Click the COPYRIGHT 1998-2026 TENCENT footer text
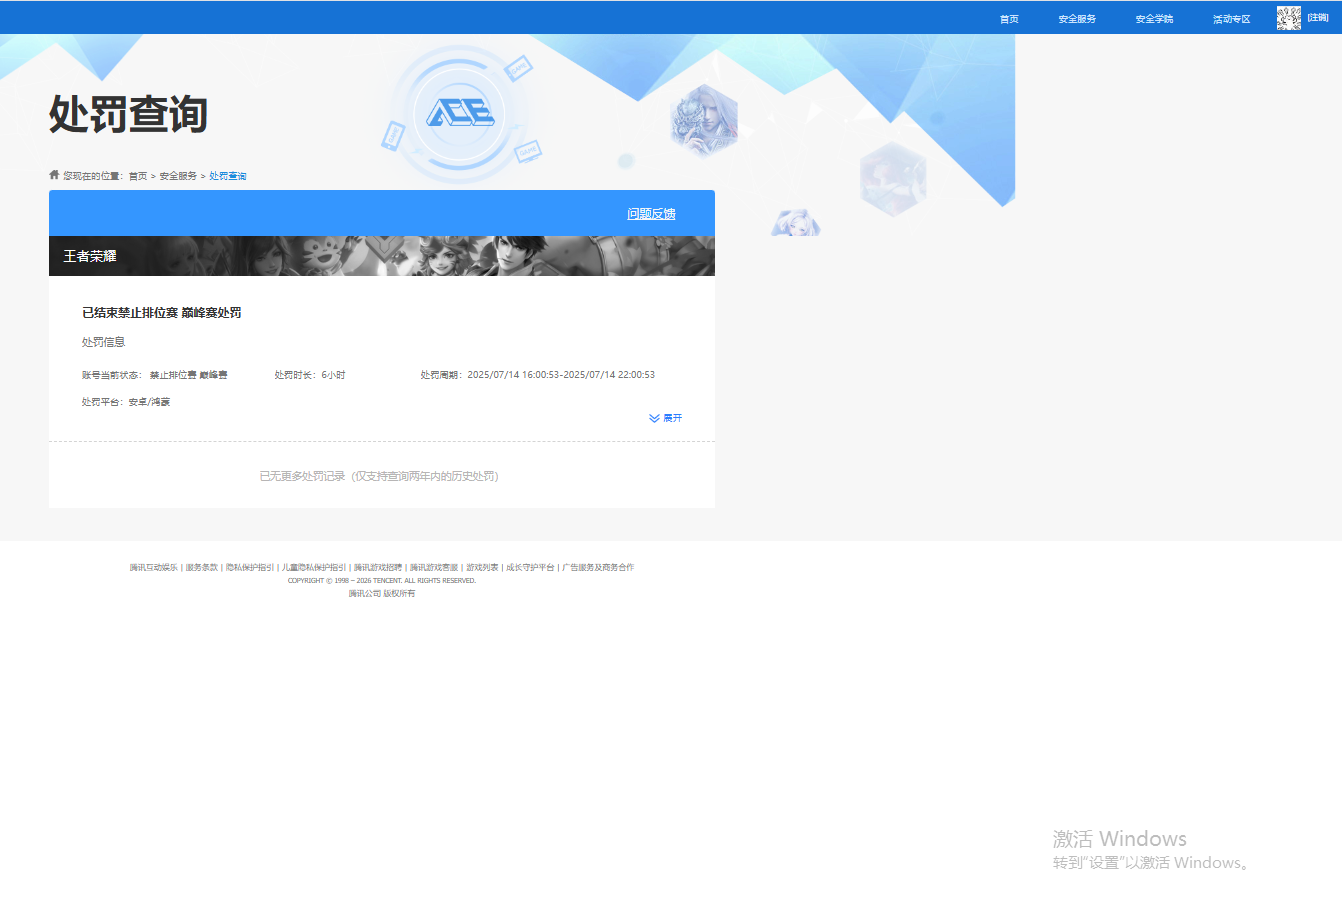1342x919 pixels. click(382, 581)
